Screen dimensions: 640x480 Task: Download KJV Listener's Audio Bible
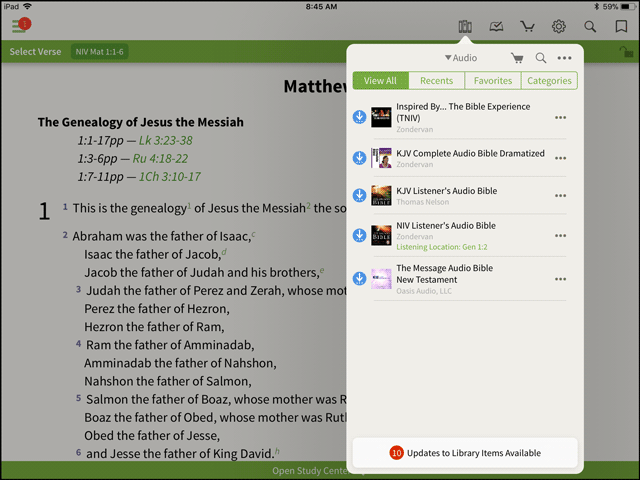(x=359, y=195)
